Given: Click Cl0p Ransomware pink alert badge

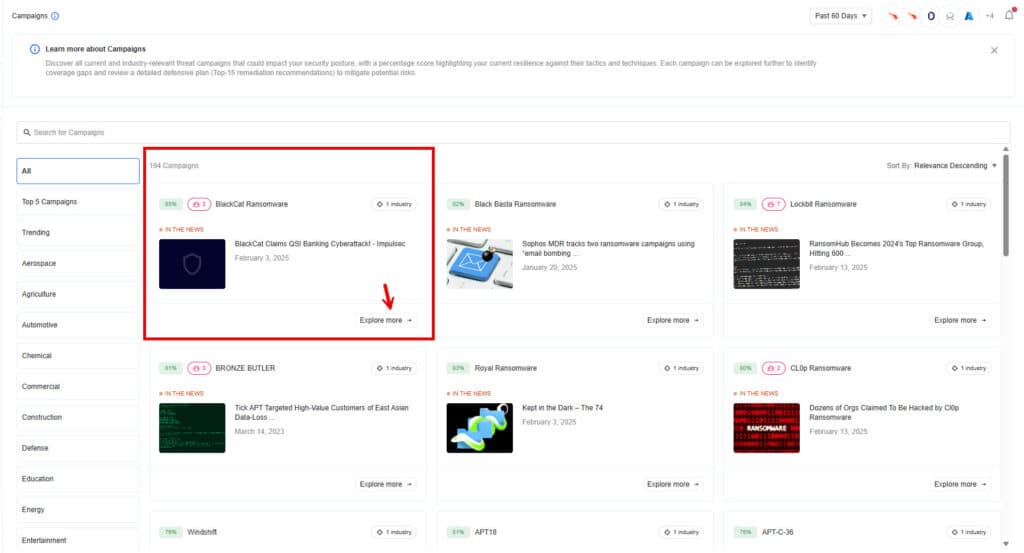Looking at the screenshot, I should click(774, 368).
